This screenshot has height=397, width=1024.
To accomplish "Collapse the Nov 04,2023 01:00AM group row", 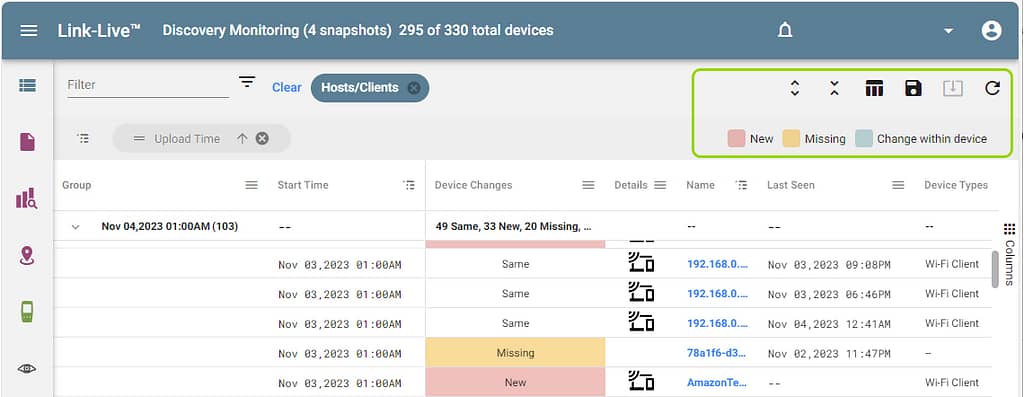I will click(x=75, y=227).
